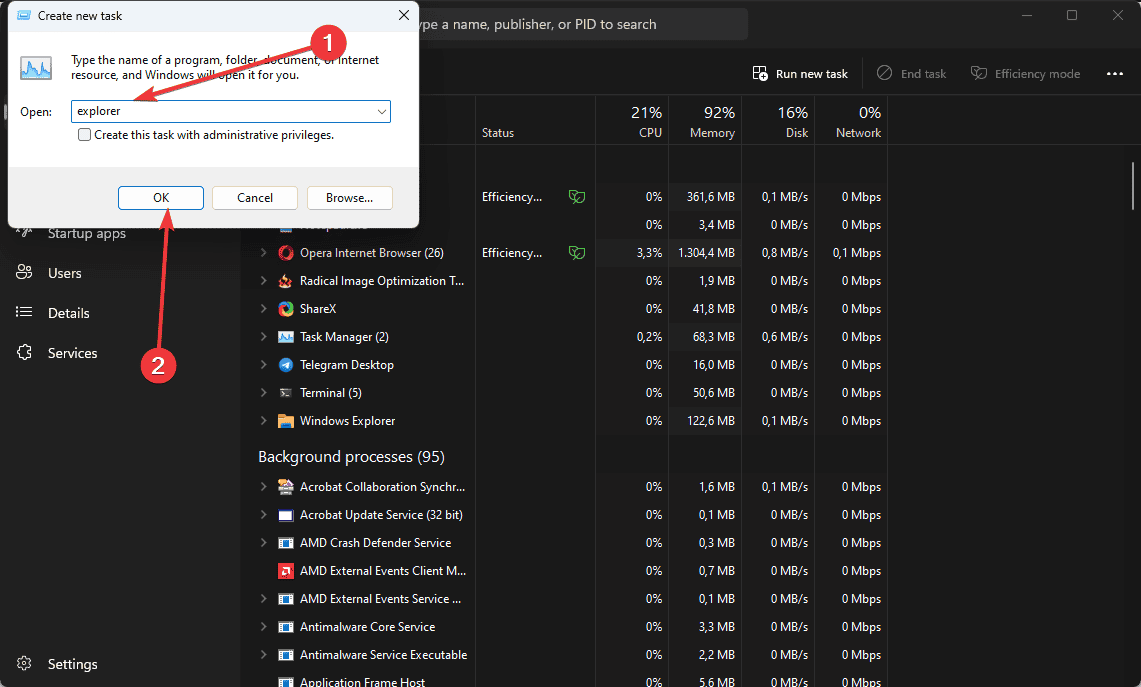Viewport: 1141px width, 687px height.
Task: Open the three-dots more options menu
Action: [x=1114, y=74]
